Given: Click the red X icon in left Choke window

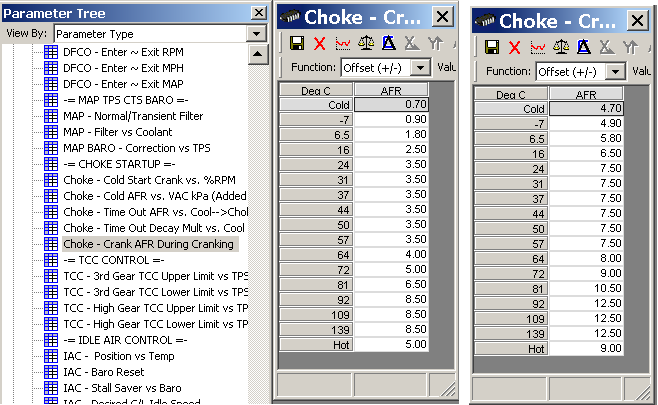Looking at the screenshot, I should click(319, 43).
